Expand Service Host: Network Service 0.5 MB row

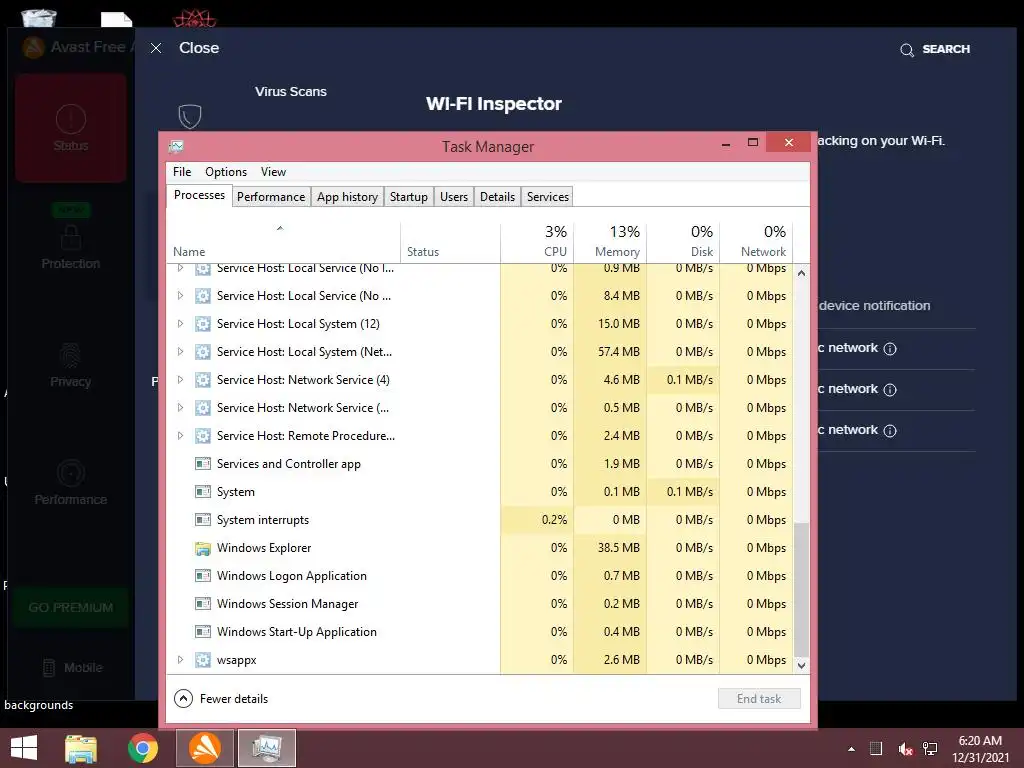180,408
